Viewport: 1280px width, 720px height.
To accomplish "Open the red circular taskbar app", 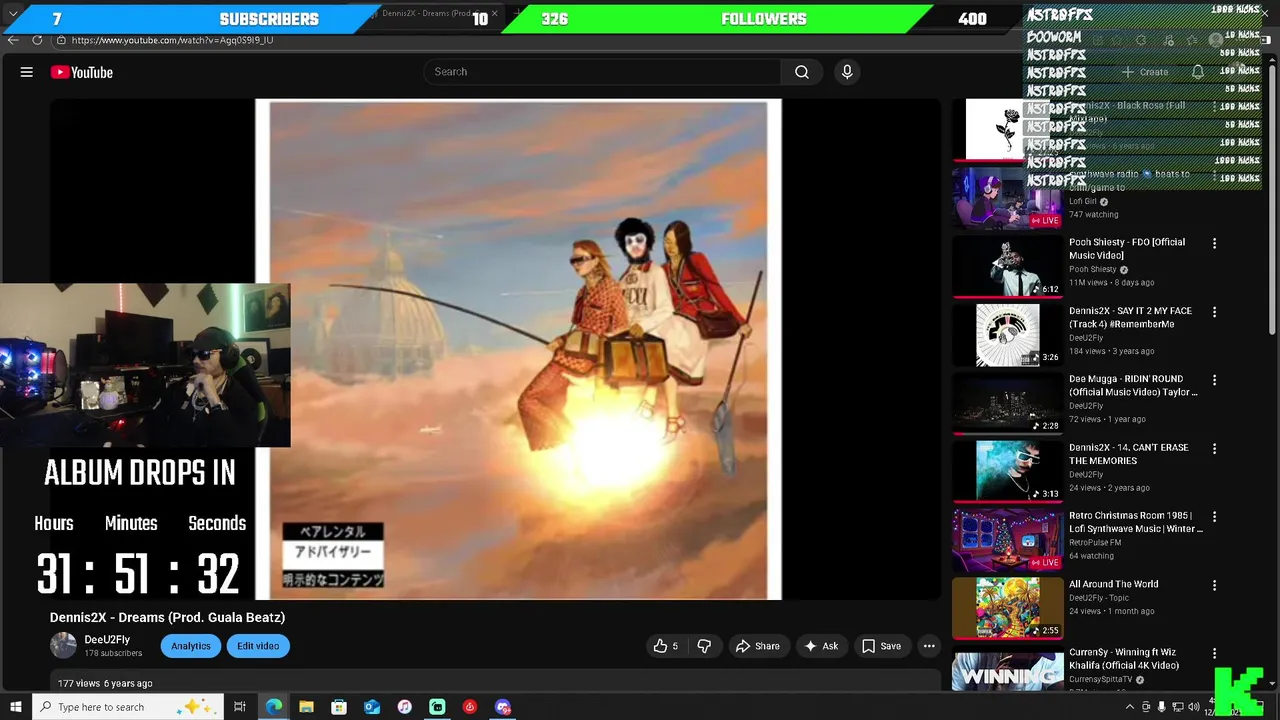I will click(x=470, y=707).
